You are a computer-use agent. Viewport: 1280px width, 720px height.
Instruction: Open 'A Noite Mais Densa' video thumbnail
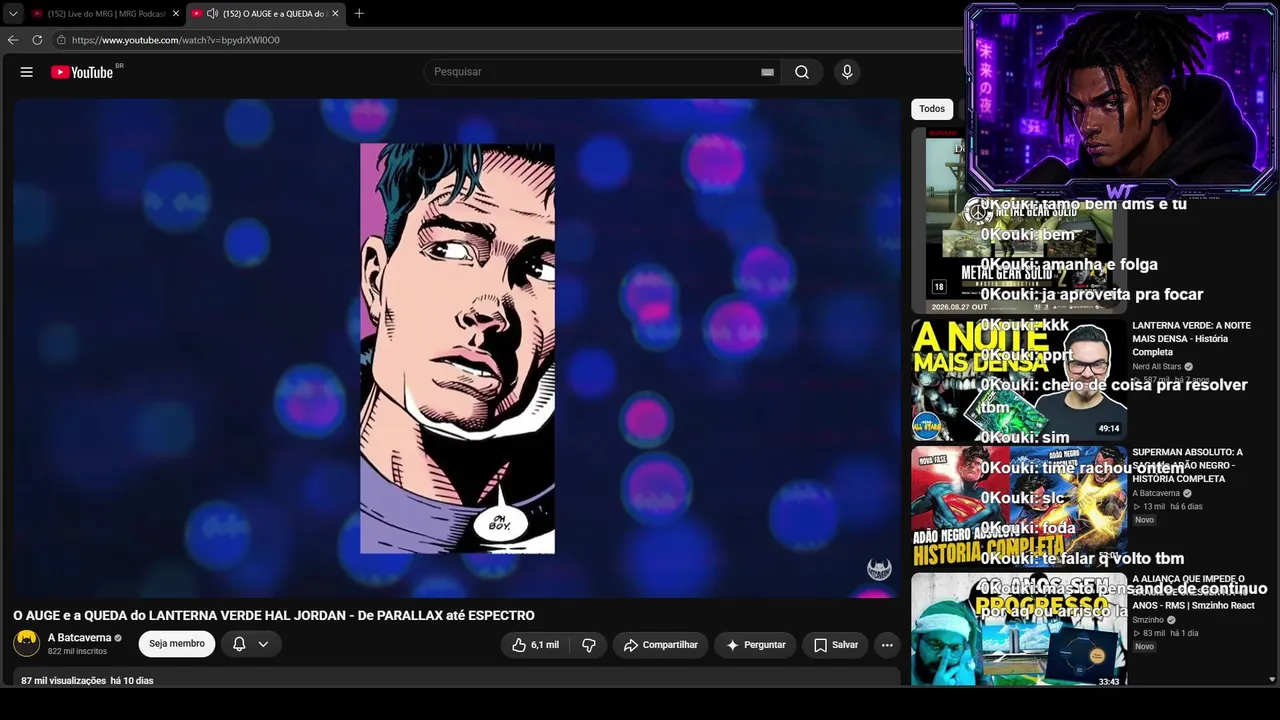[x=1019, y=380]
